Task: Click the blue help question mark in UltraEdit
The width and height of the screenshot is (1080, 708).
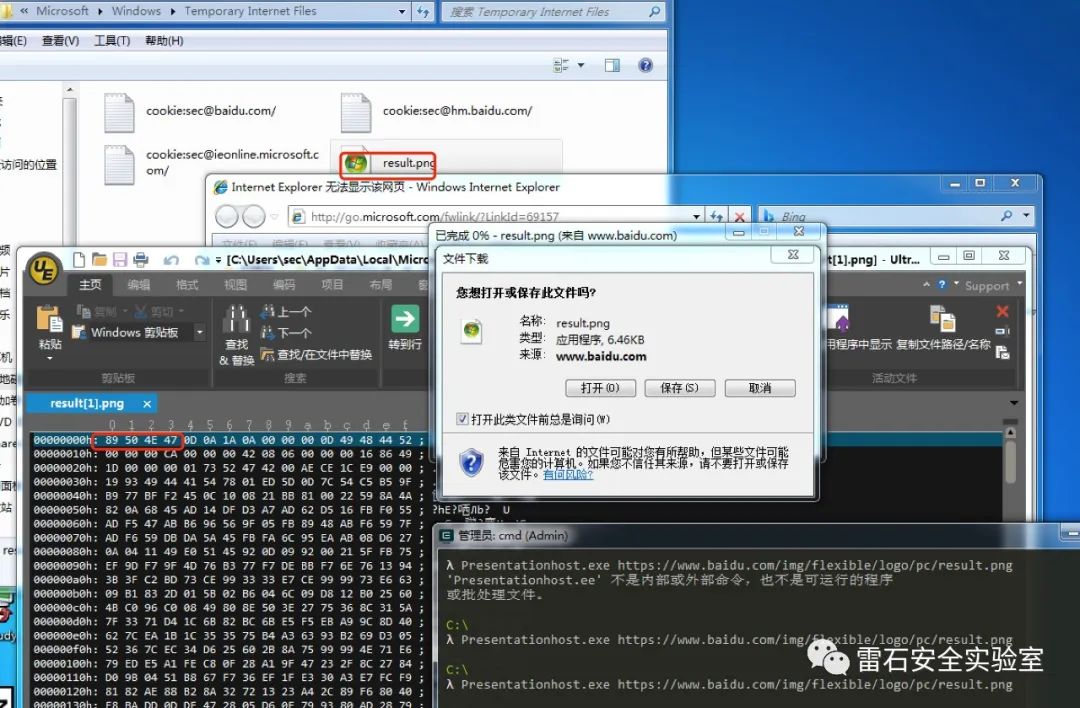Action: (x=942, y=284)
